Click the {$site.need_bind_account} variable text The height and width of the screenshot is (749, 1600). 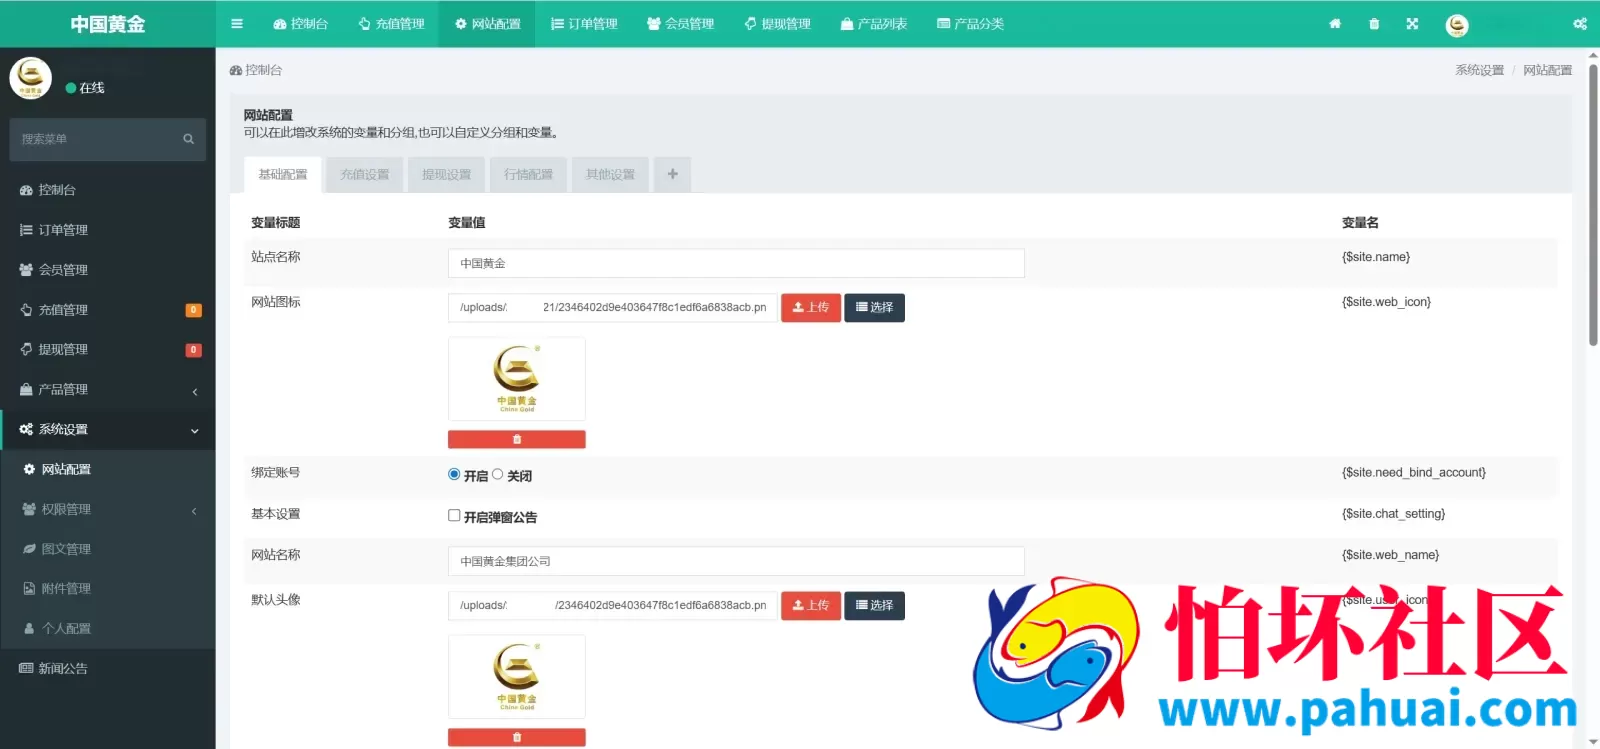tap(1414, 473)
